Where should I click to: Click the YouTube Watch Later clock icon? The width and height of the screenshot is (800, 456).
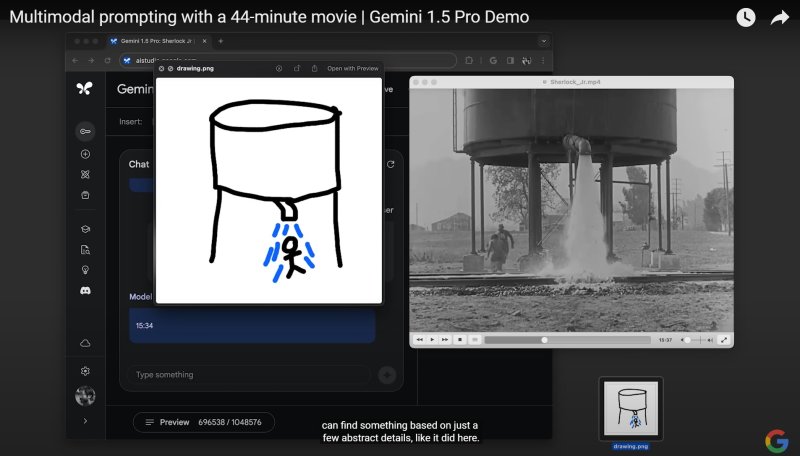(x=746, y=17)
